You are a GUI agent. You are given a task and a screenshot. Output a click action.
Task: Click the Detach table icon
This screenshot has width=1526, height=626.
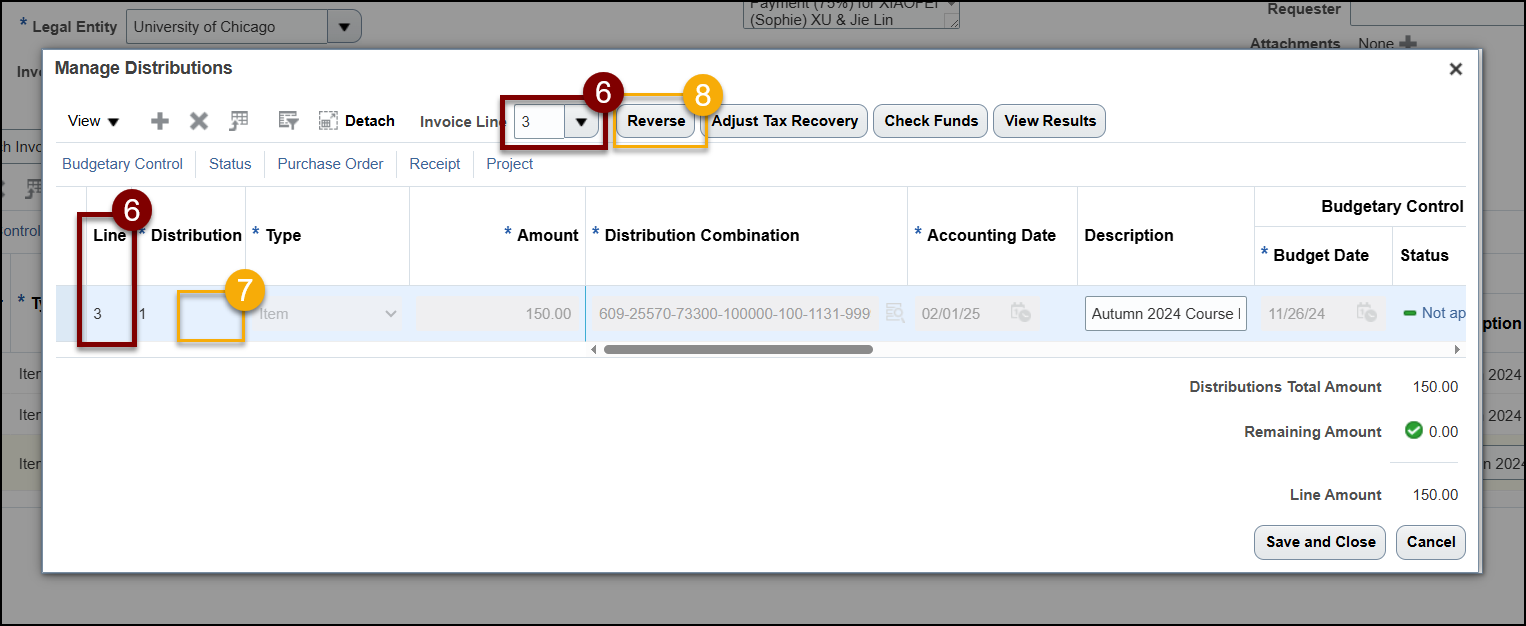coord(357,121)
